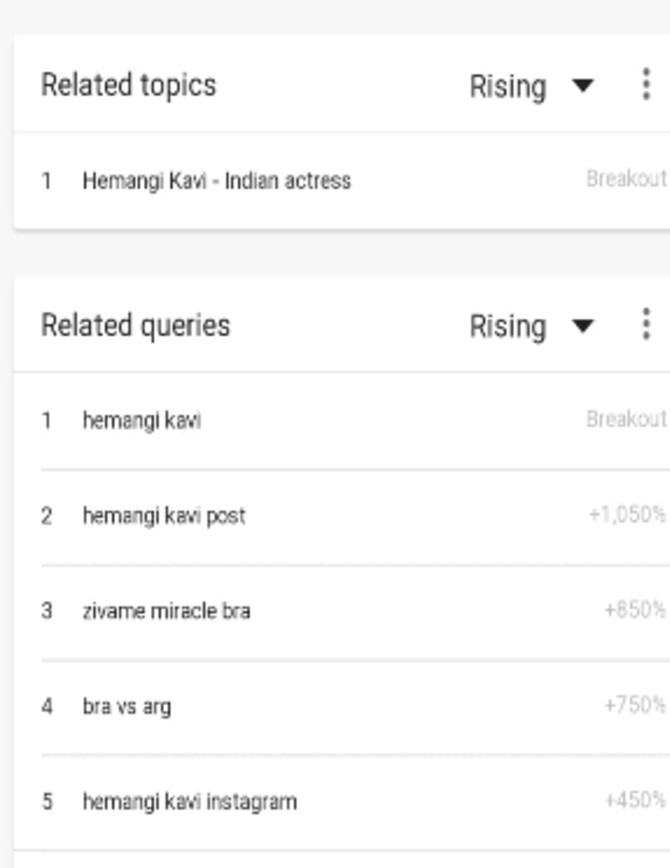Image resolution: width=670 pixels, height=868 pixels.
Task: Click the +750% growth value
Action: click(634, 705)
